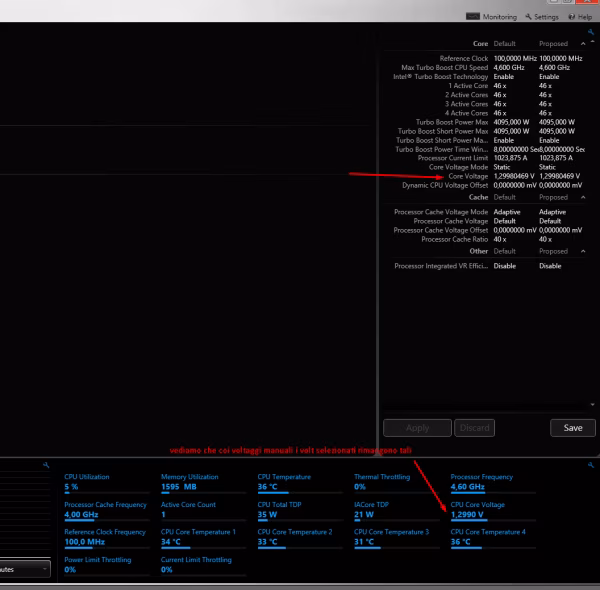600x590 pixels.
Task: Select the Core Voltage row label
Action: click(x=468, y=176)
